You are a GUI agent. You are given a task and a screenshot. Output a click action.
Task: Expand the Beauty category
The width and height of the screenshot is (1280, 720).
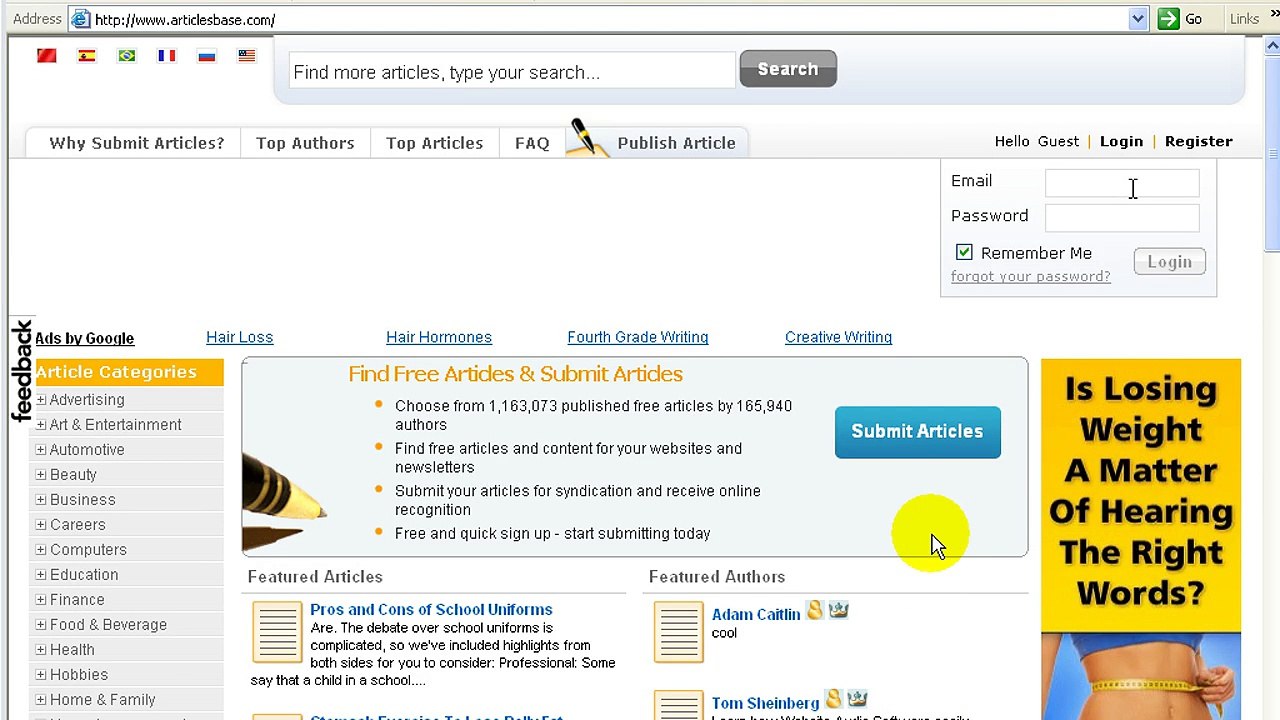point(41,475)
